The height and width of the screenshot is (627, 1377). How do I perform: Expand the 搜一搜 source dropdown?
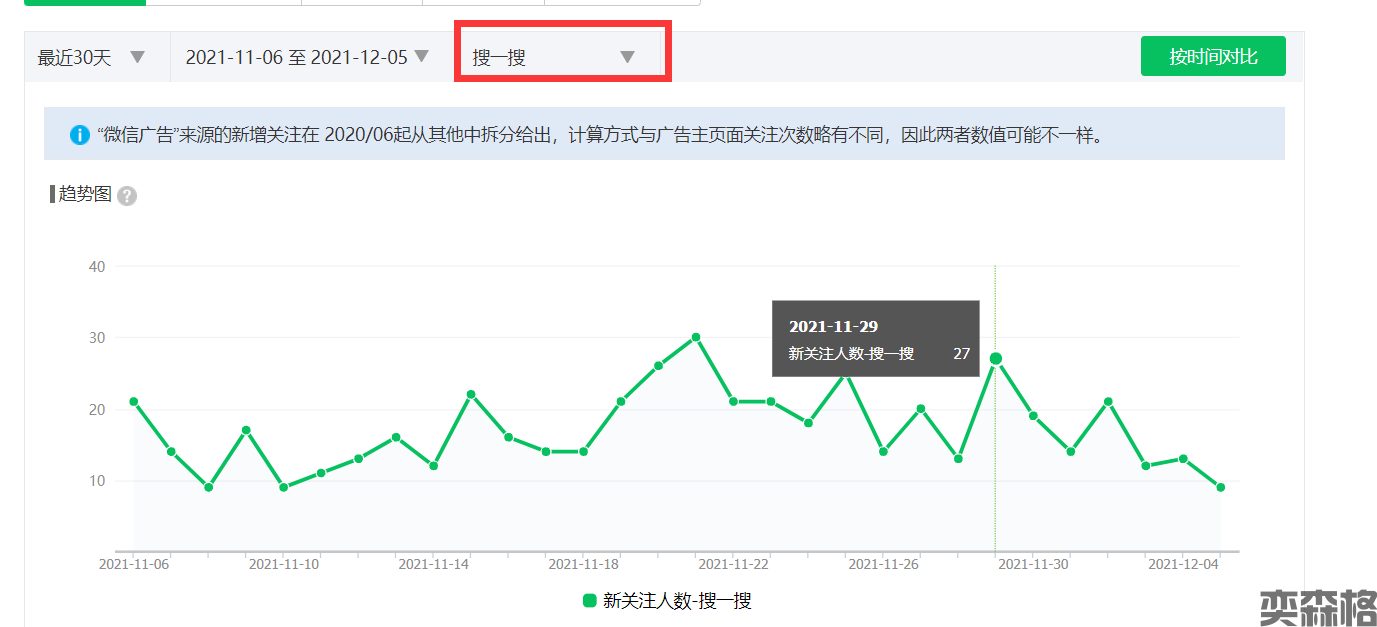coord(554,58)
